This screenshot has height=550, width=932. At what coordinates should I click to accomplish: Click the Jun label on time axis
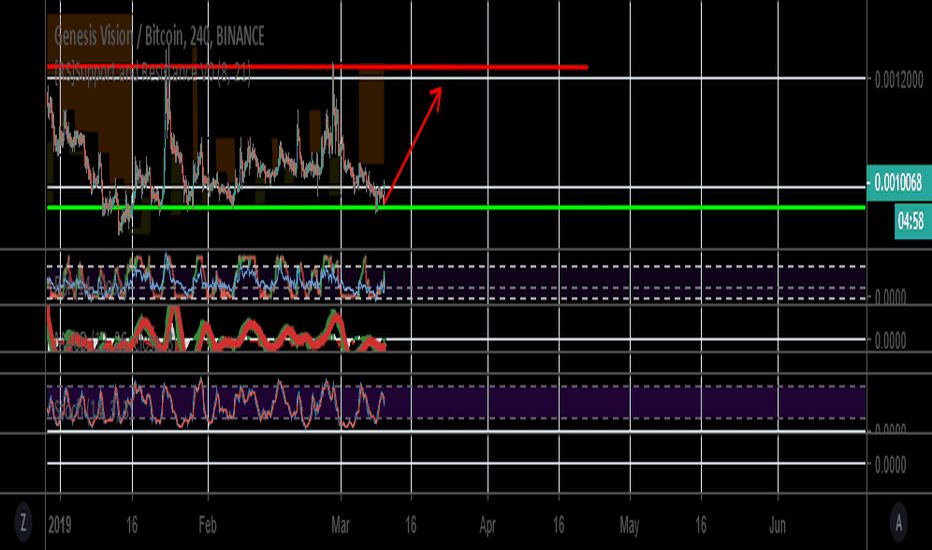[x=777, y=525]
